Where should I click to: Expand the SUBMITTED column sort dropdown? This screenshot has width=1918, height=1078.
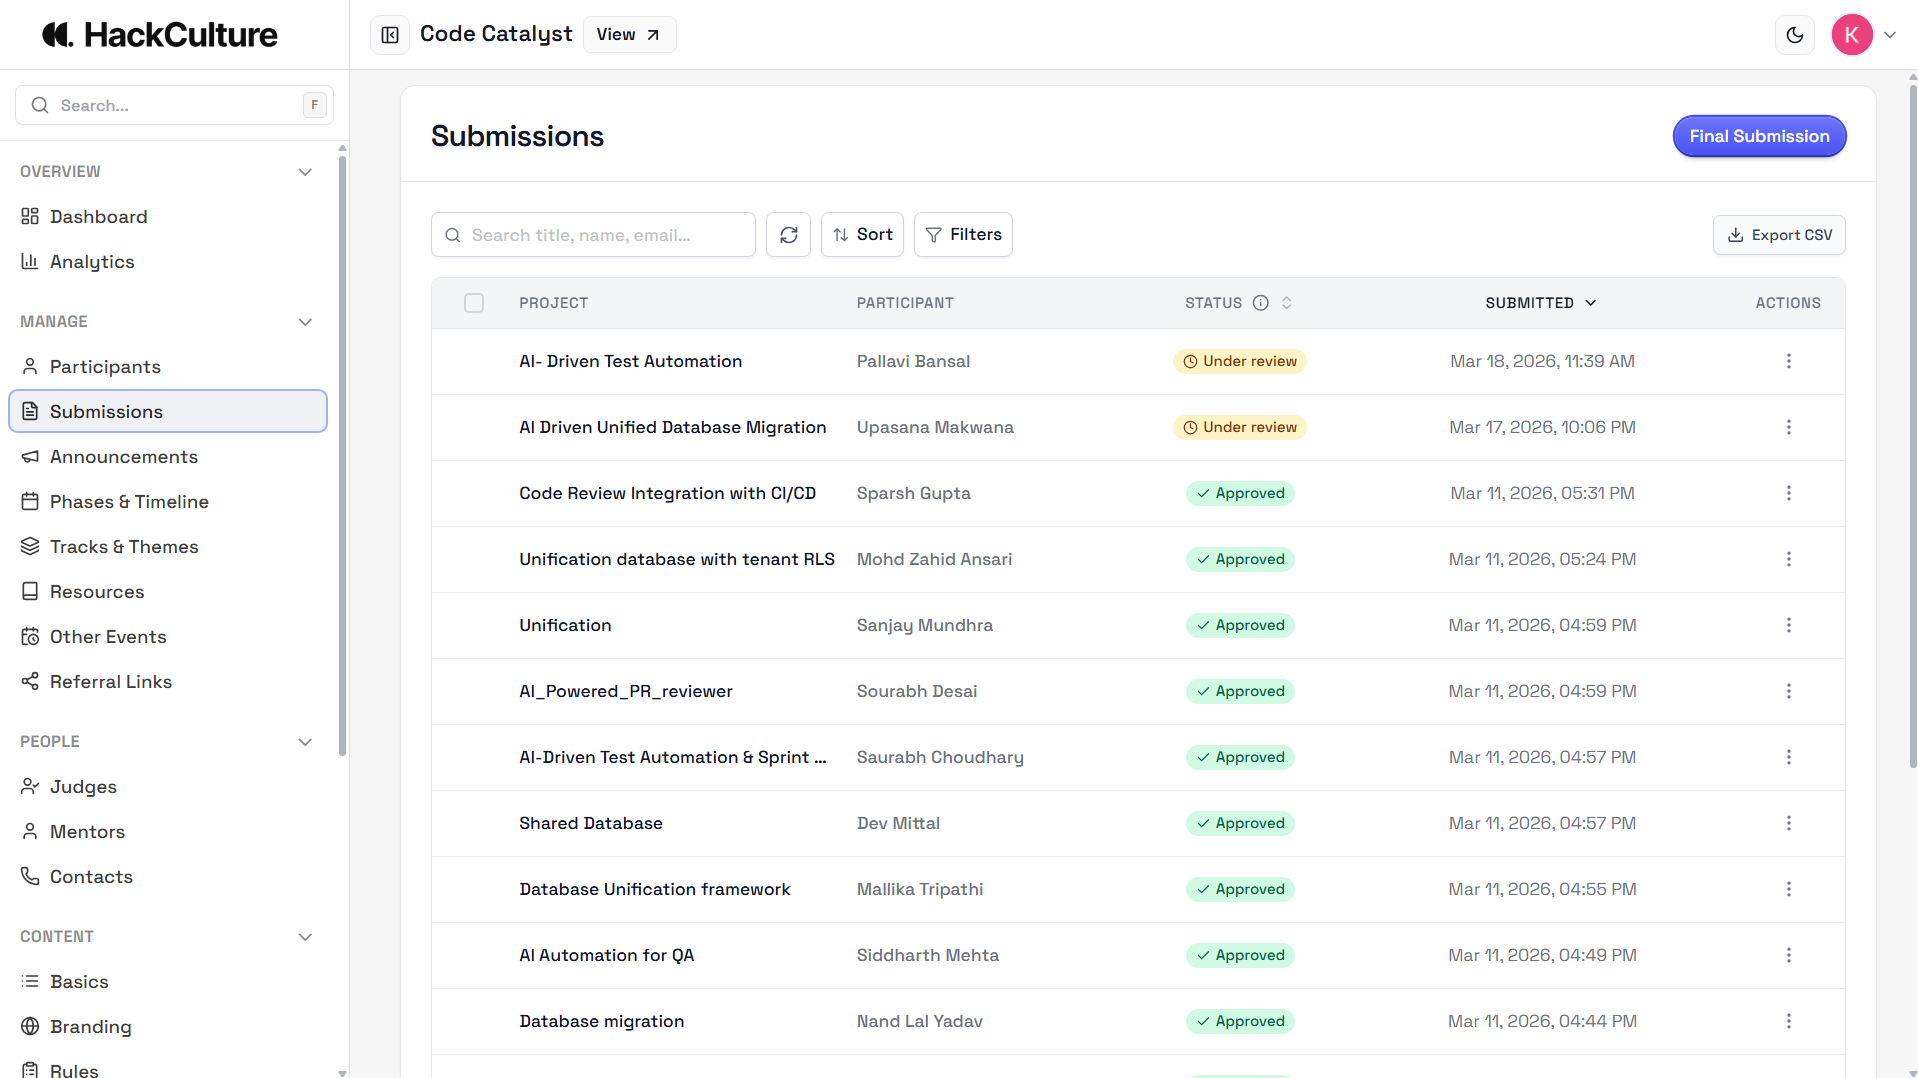click(1590, 303)
